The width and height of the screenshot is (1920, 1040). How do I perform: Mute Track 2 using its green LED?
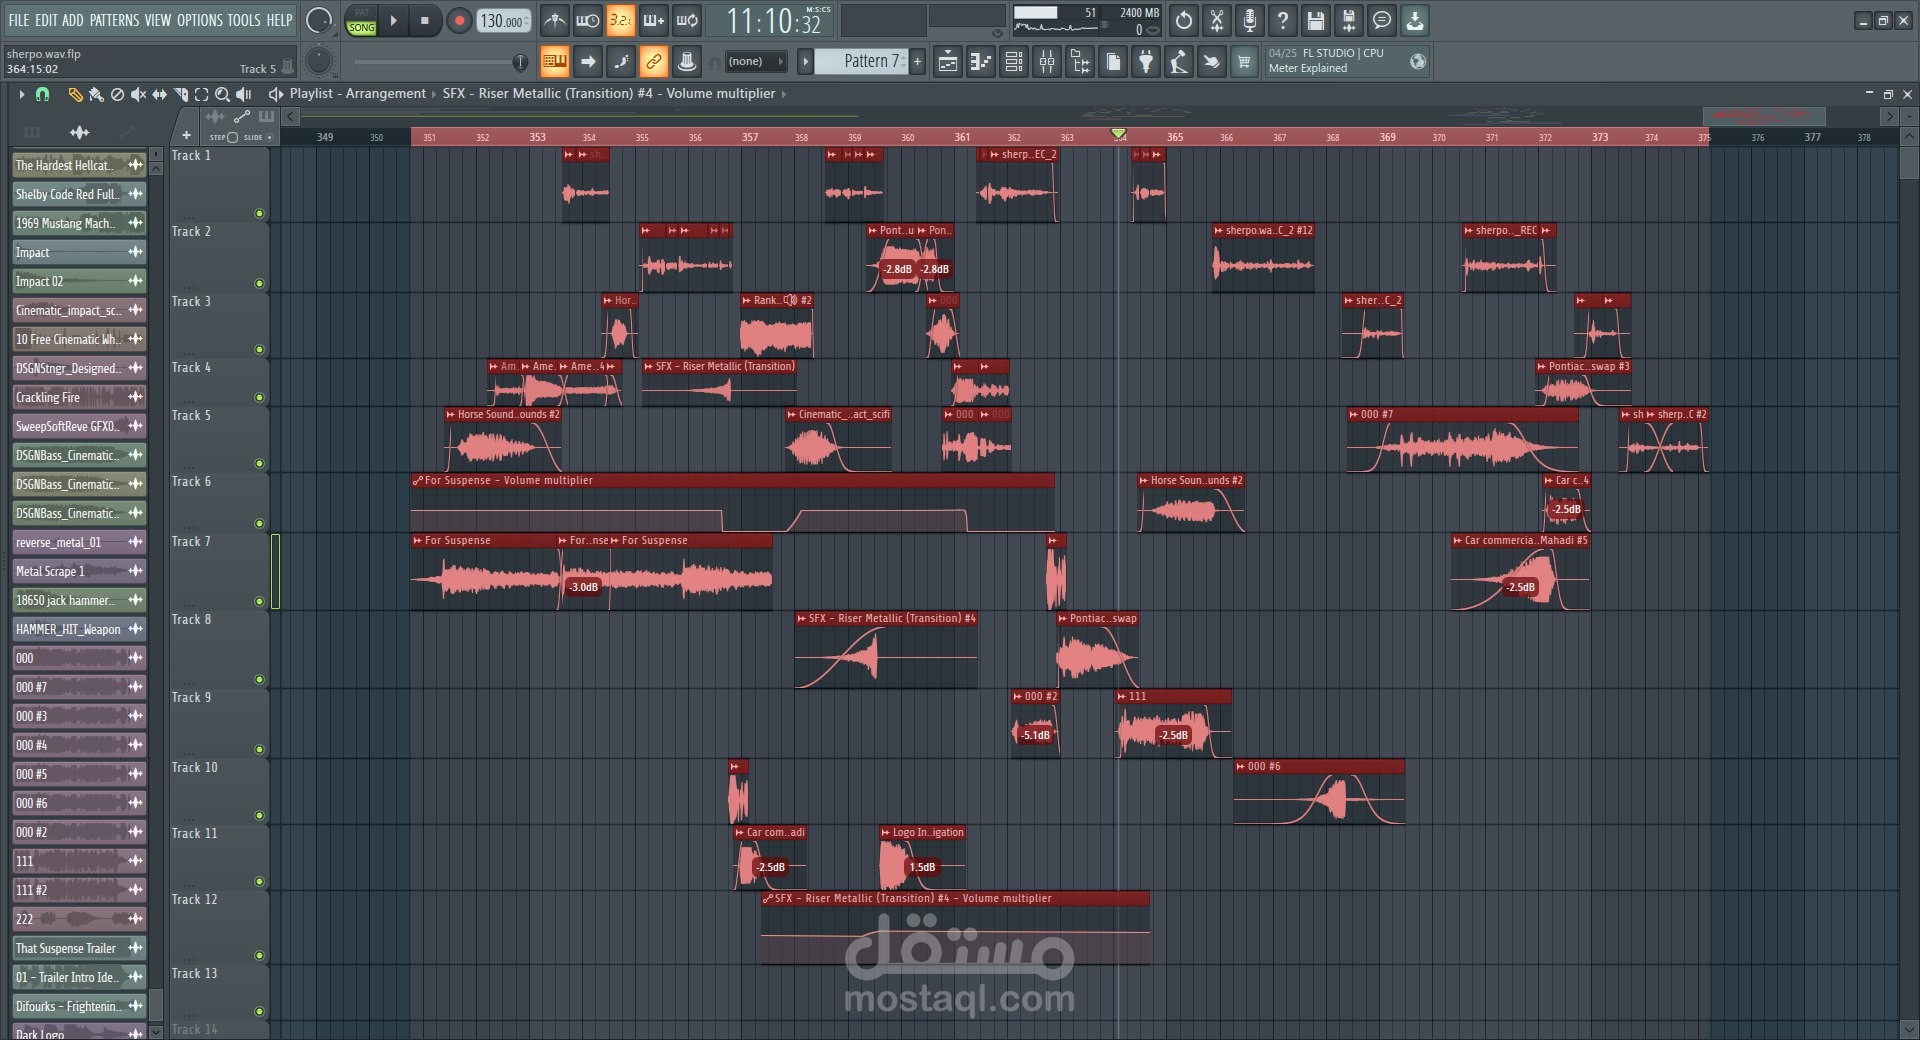(x=259, y=283)
